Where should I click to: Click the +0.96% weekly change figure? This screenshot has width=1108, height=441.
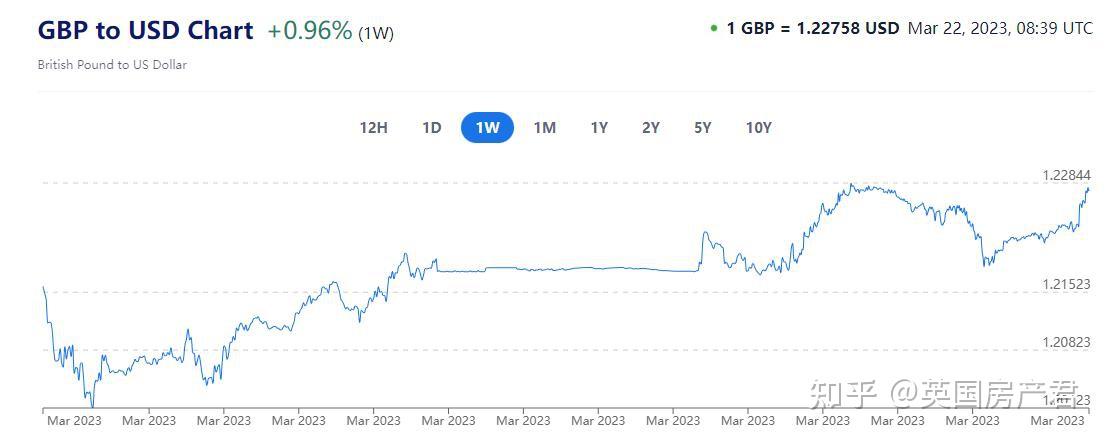pos(310,30)
